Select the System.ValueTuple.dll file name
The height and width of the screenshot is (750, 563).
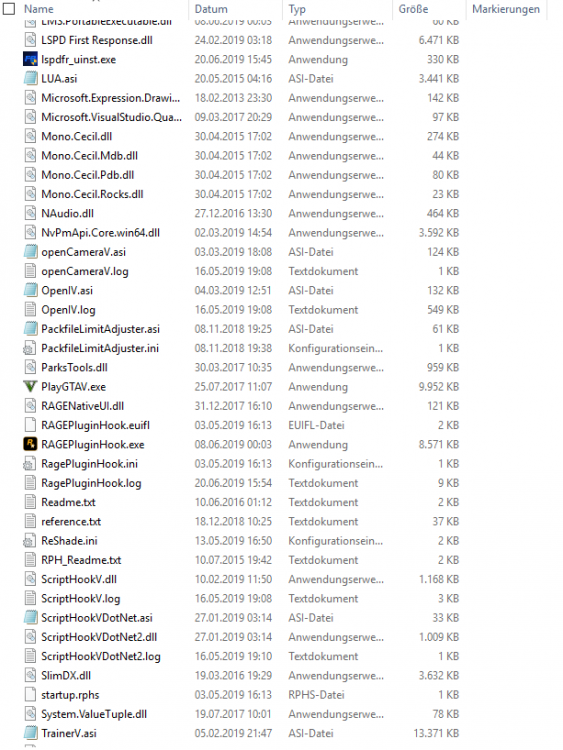tap(94, 714)
